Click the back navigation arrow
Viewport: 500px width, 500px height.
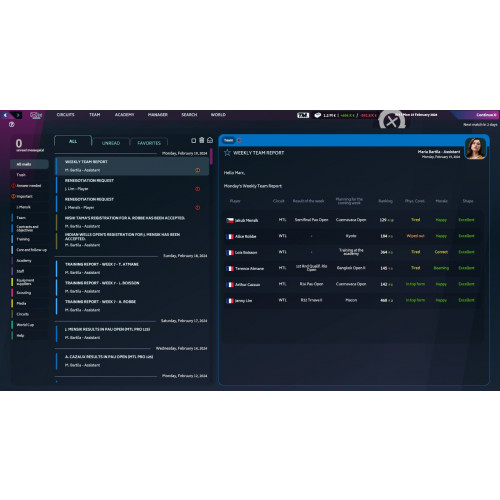[x=5, y=115]
